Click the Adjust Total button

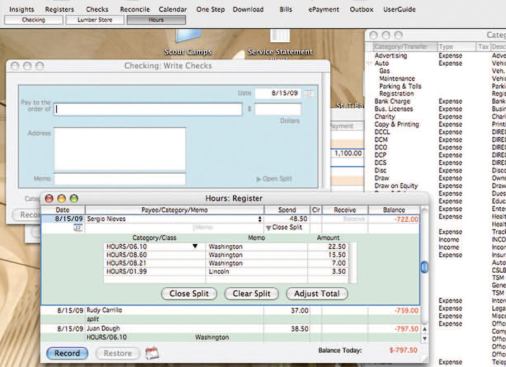(317, 294)
